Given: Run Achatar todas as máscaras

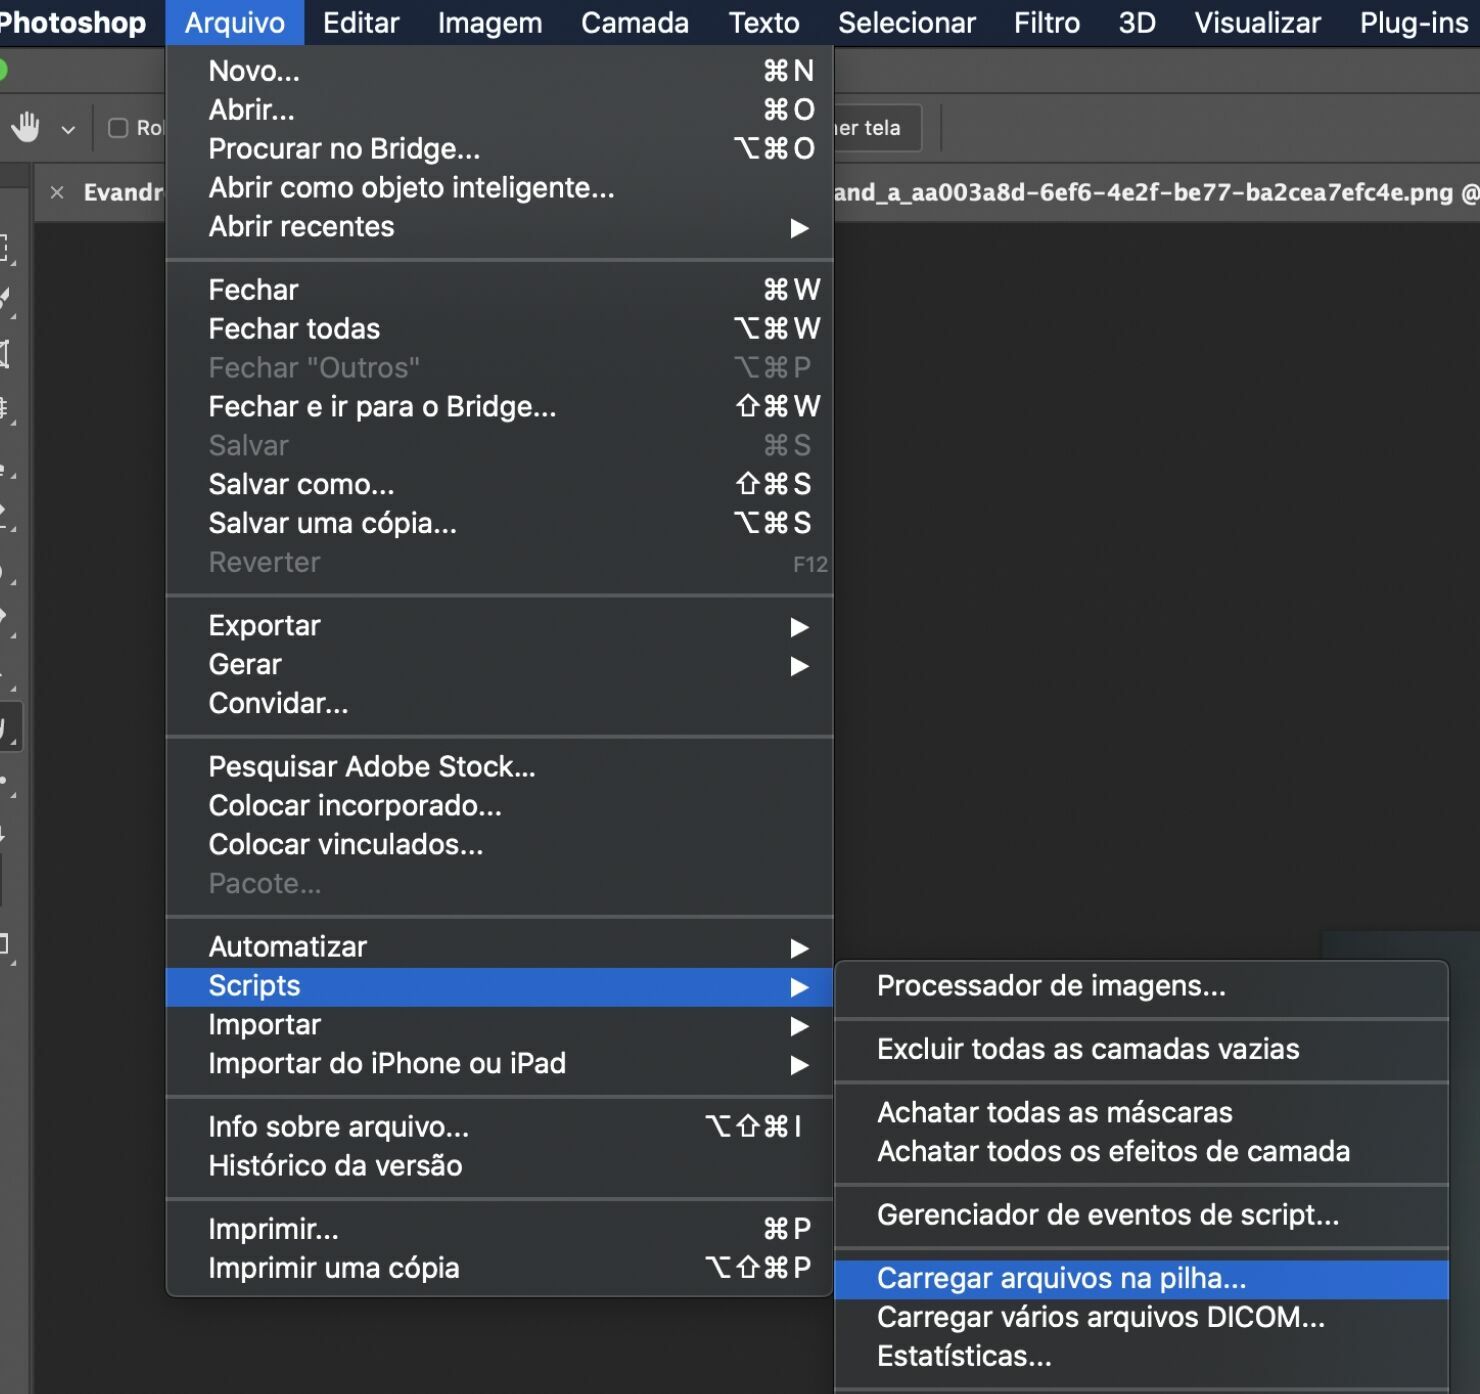Looking at the screenshot, I should [x=1141, y=1113].
